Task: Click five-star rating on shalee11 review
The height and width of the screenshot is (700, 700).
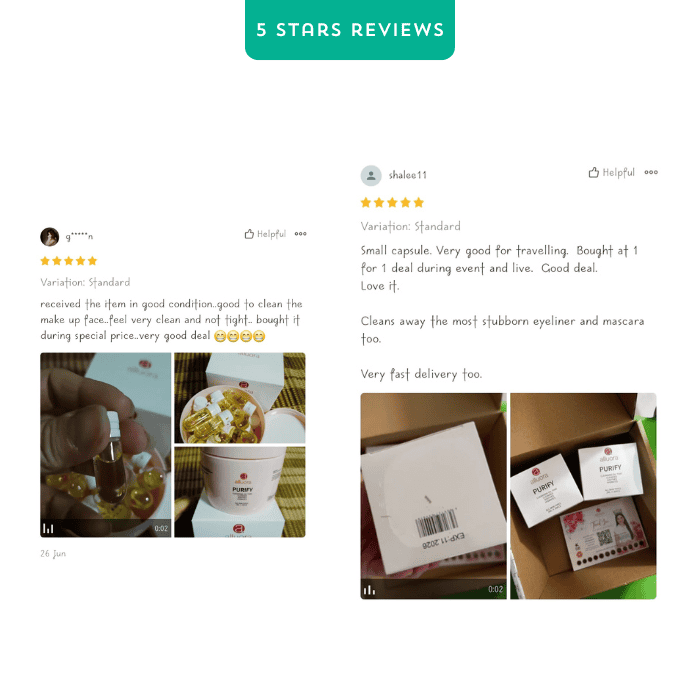Action: coord(392,203)
